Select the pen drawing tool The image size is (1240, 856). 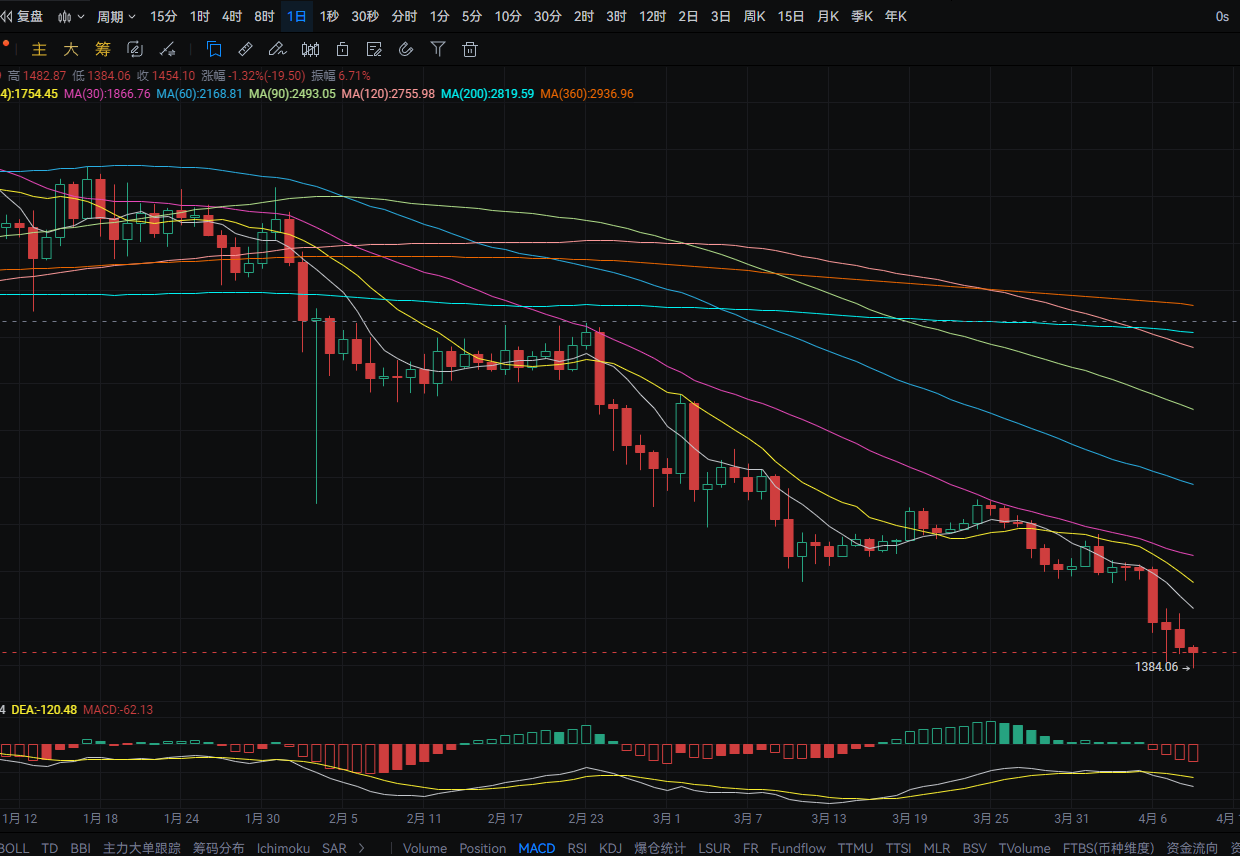pyautogui.click(x=278, y=49)
